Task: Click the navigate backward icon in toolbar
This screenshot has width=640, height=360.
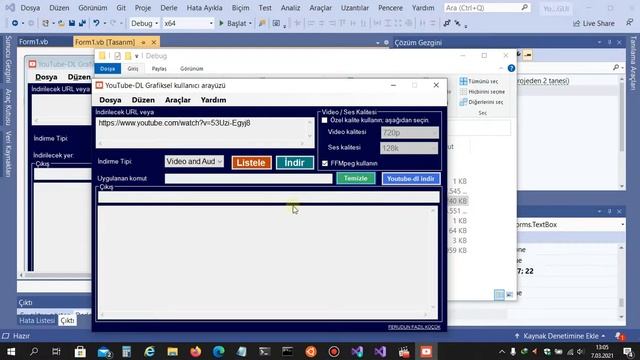Action: pyautogui.click(x=15, y=23)
